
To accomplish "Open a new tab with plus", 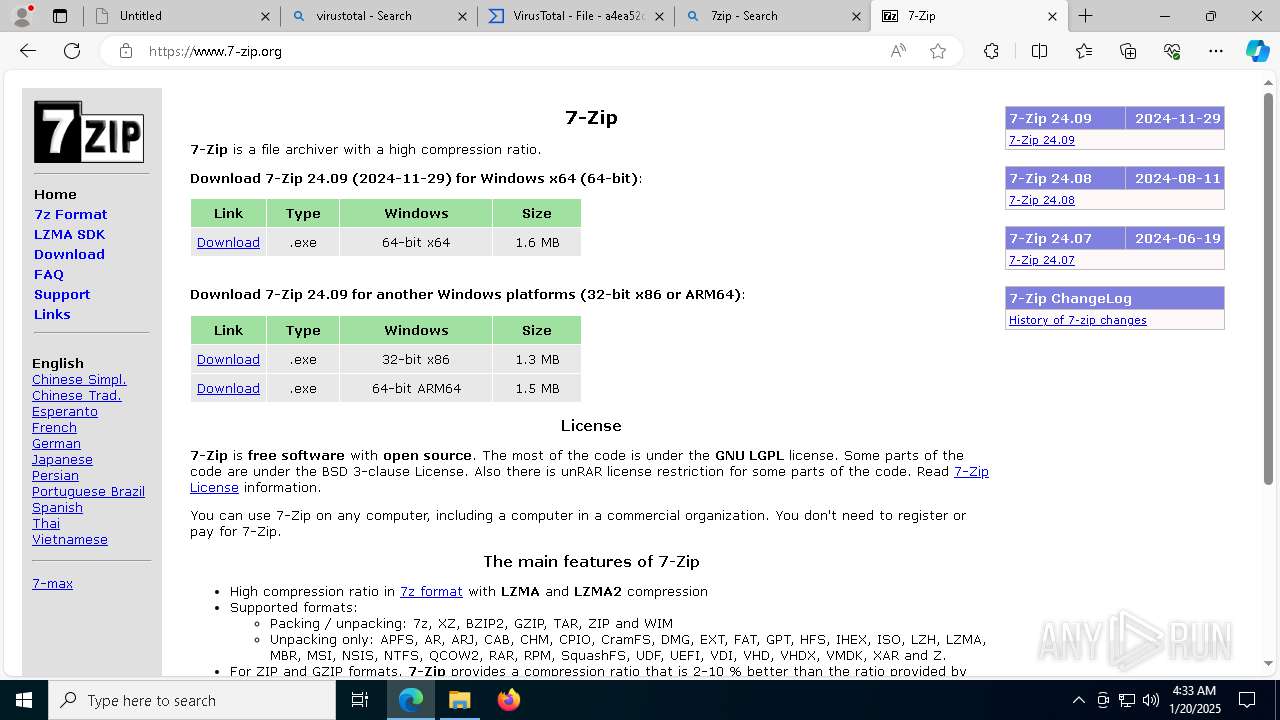I will 1086,16.
